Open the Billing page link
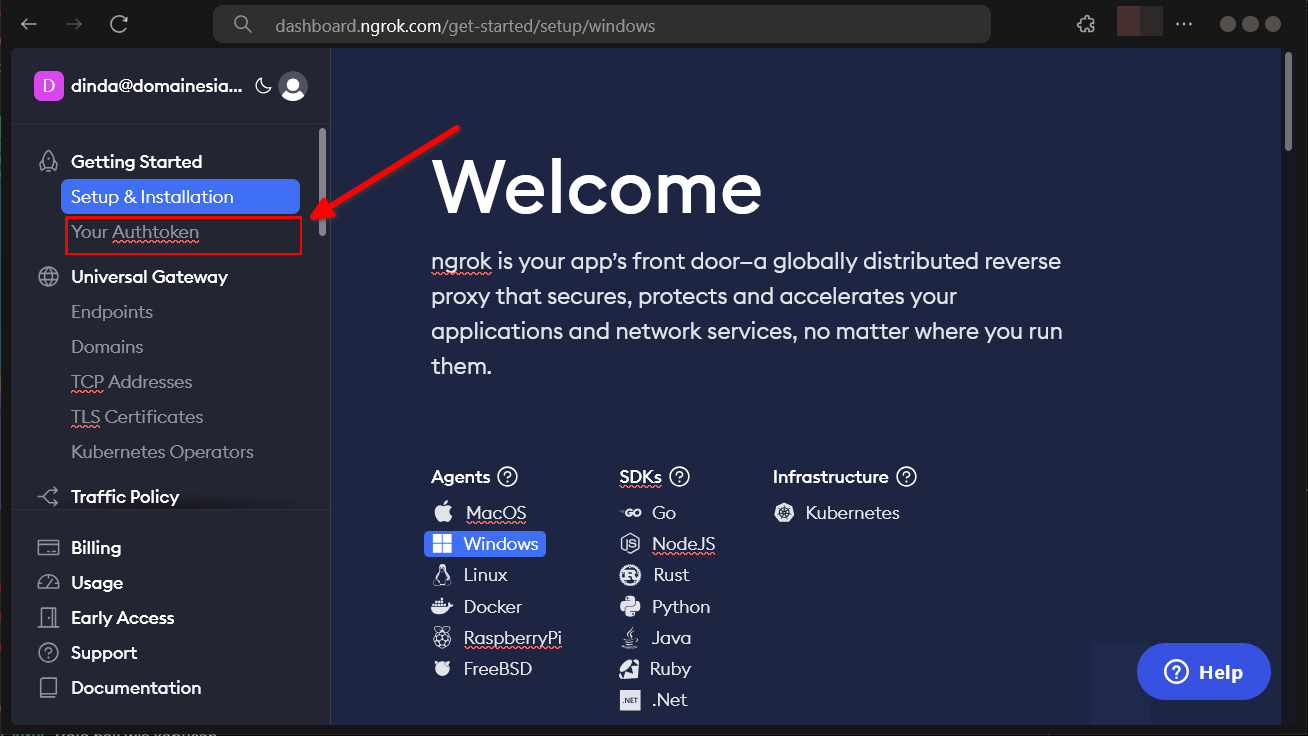This screenshot has height=736, width=1308. point(96,548)
